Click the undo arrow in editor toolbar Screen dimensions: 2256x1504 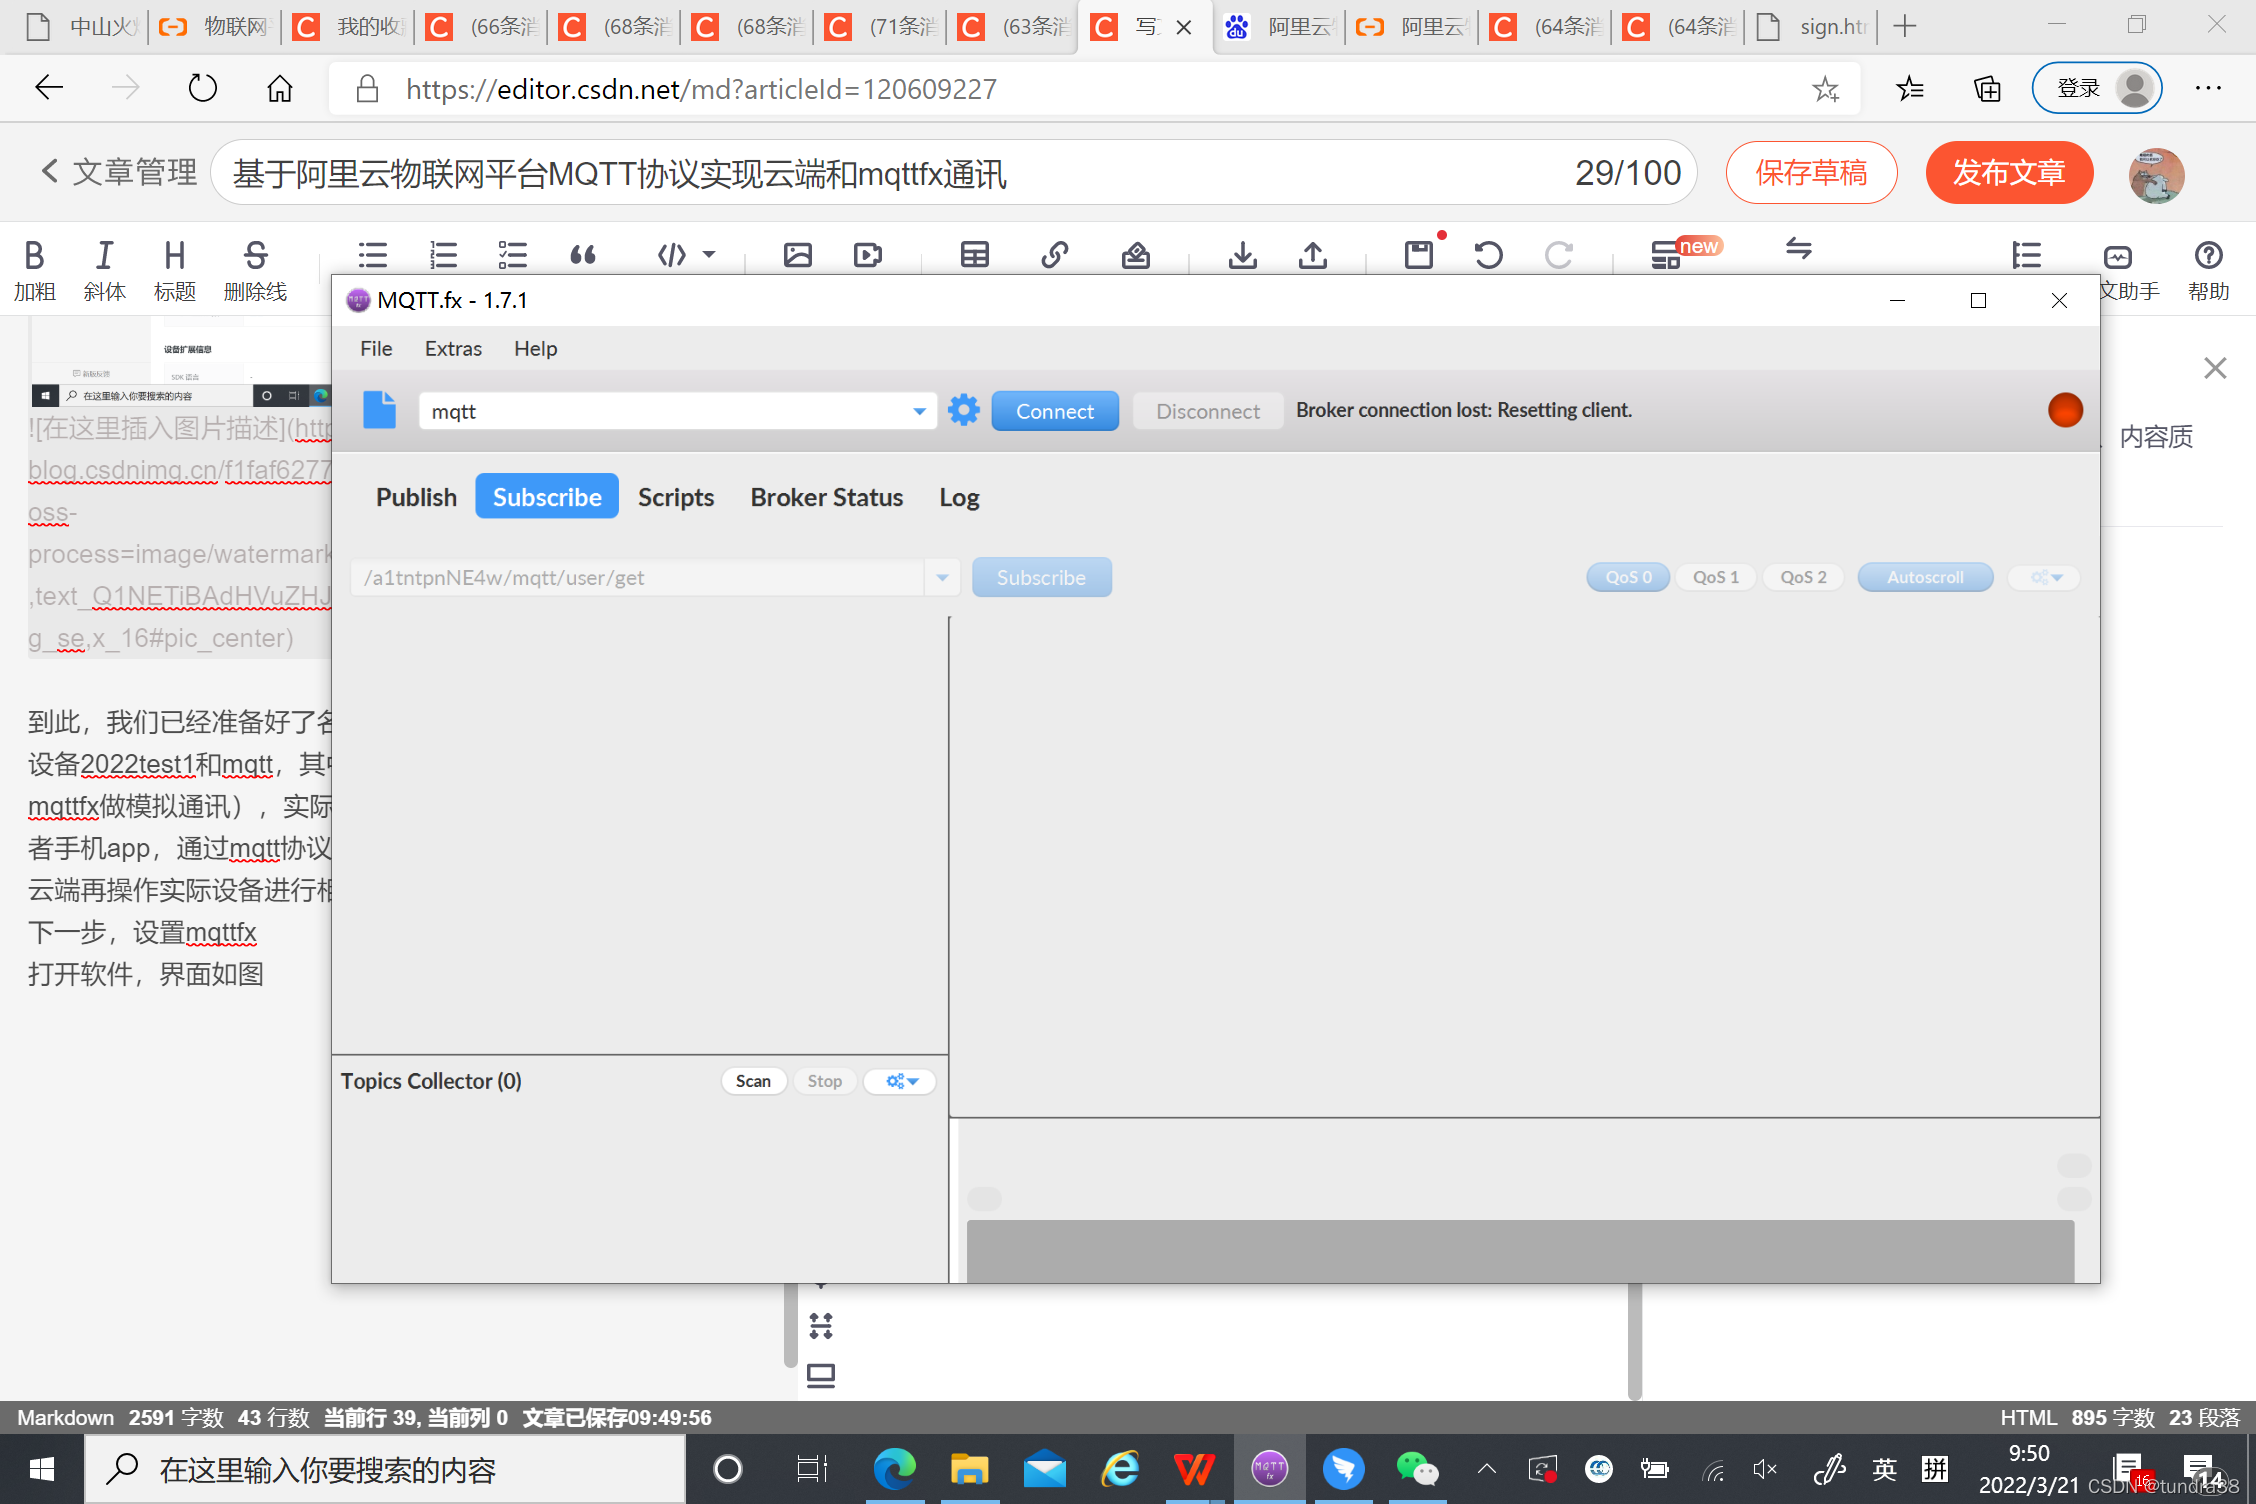[x=1488, y=256]
